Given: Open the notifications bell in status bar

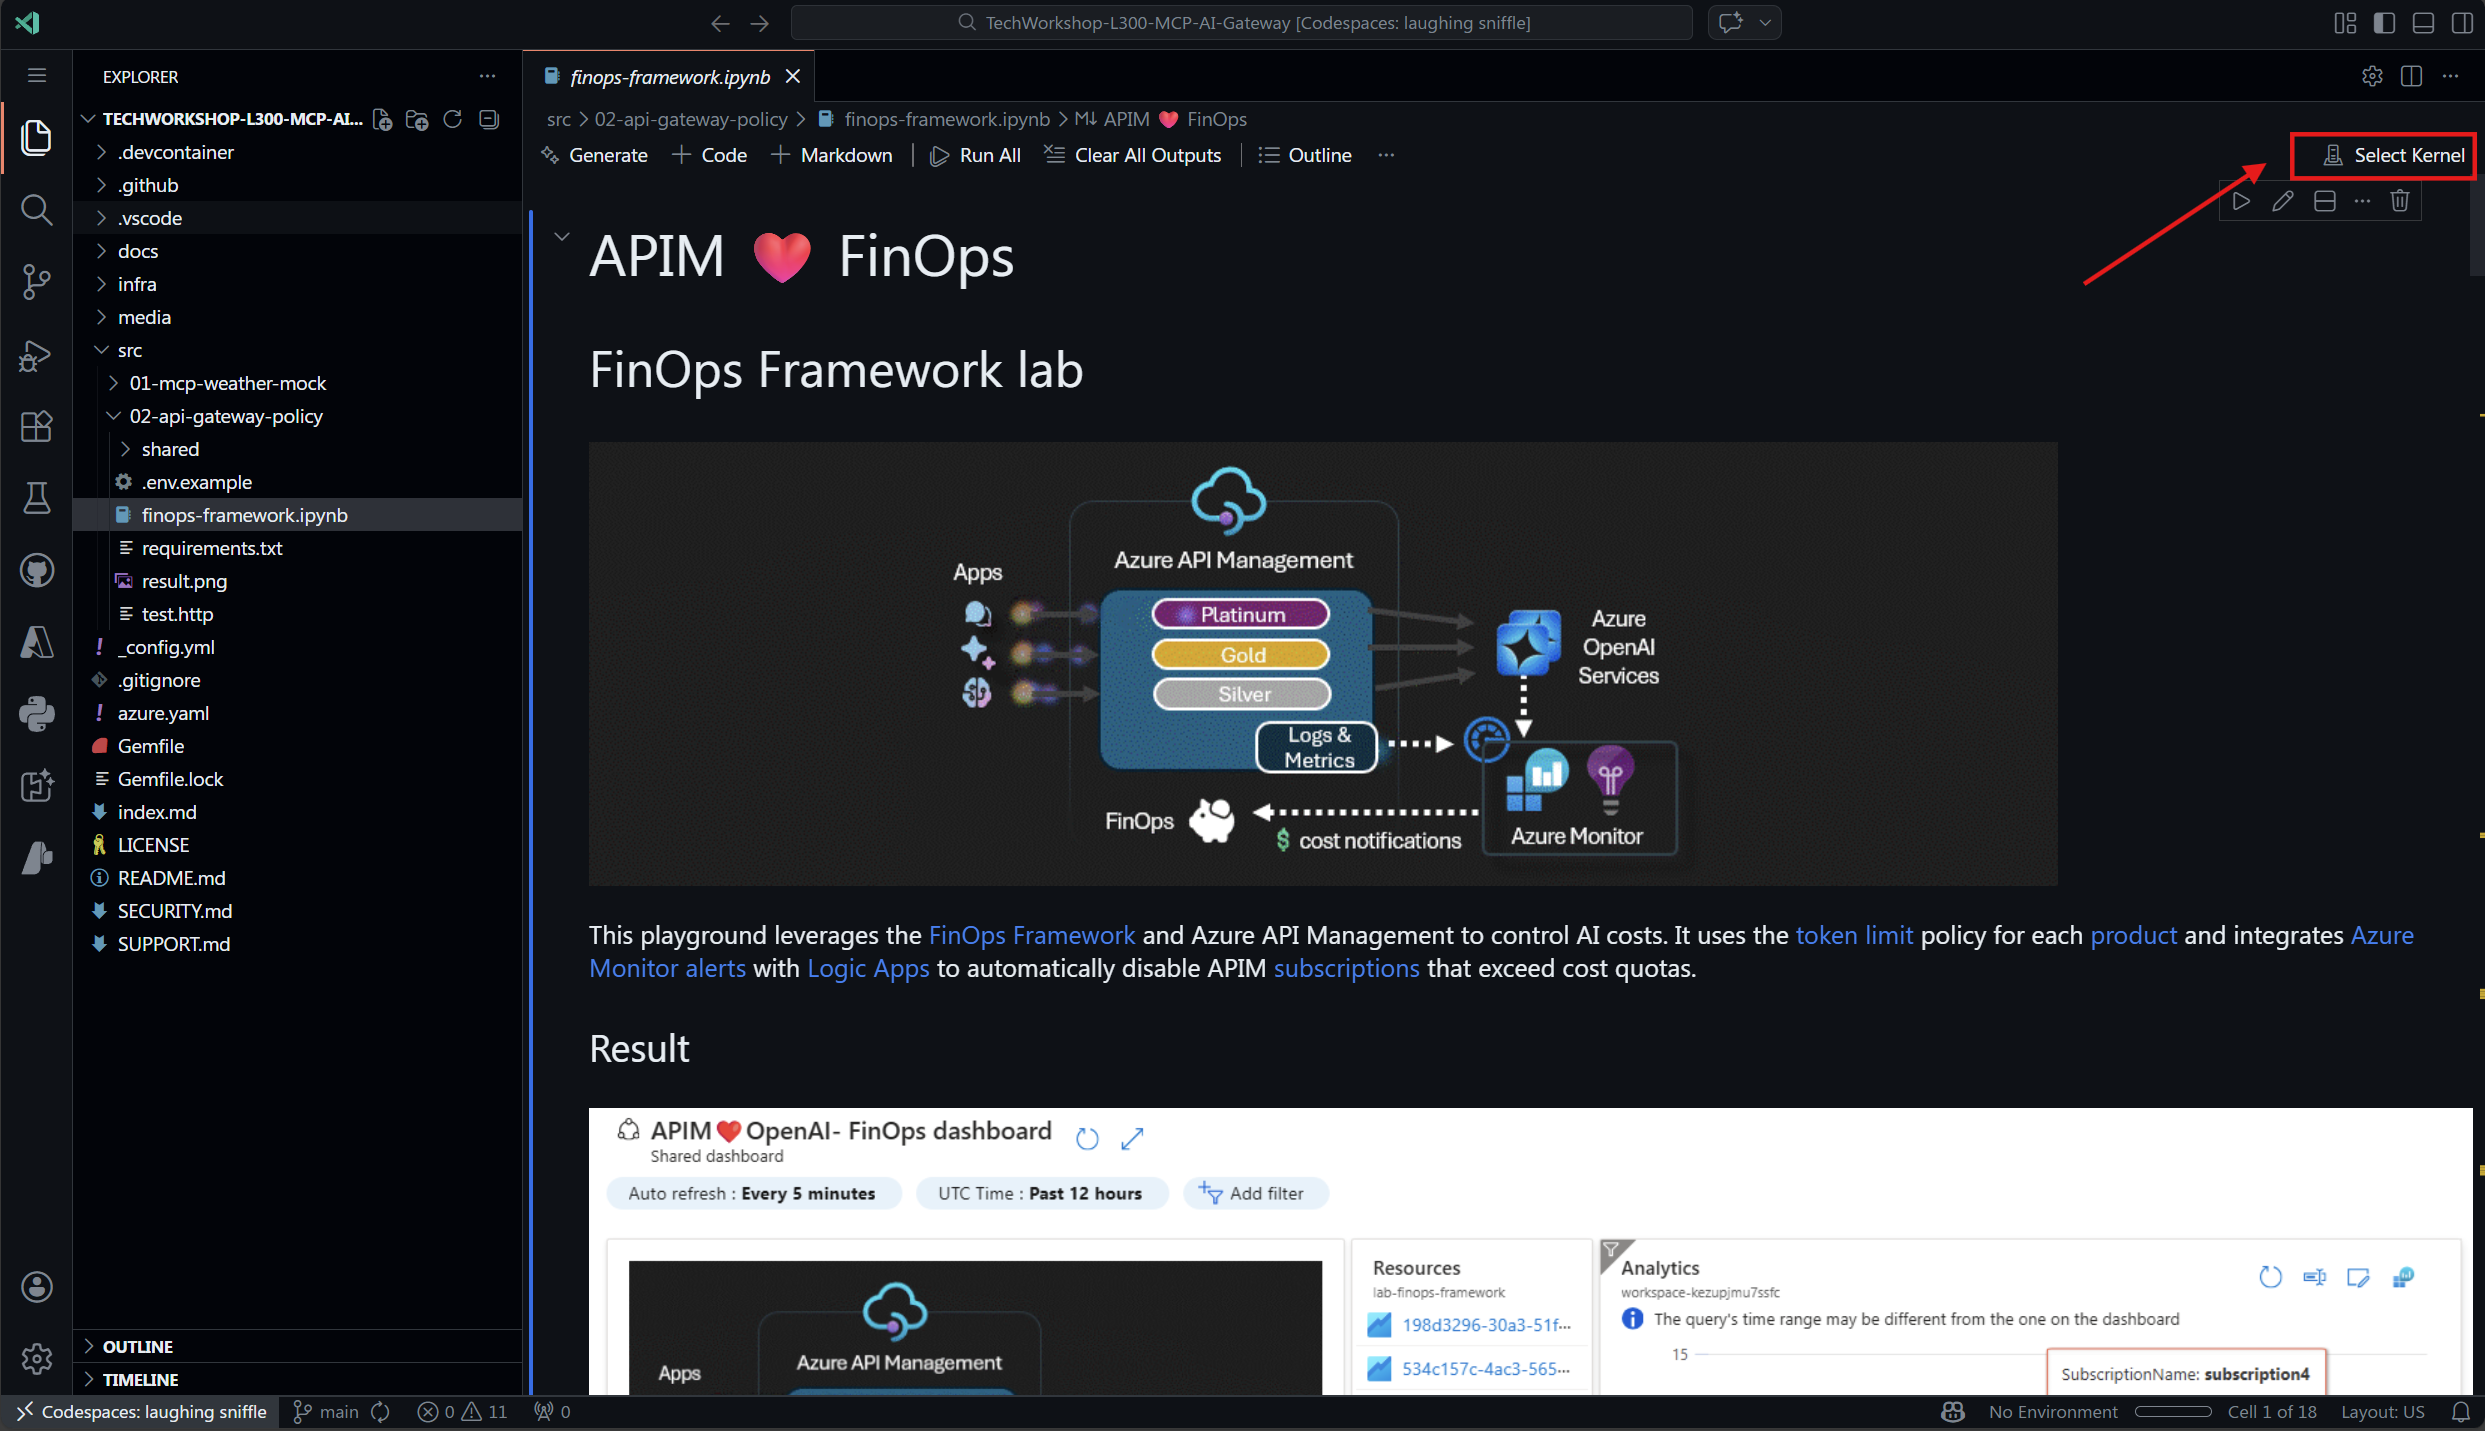Looking at the screenshot, I should click(2461, 1412).
